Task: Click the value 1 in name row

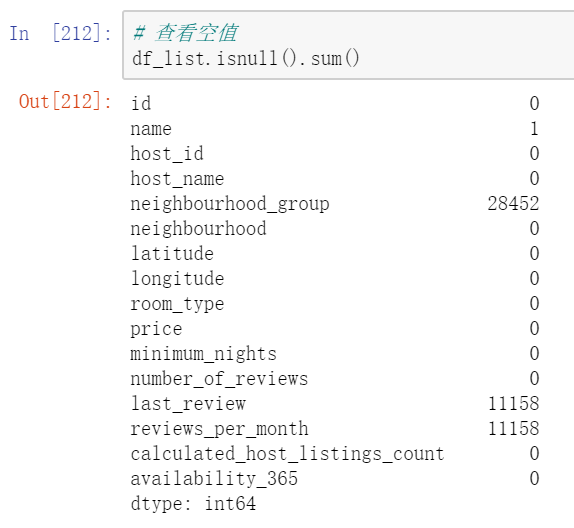Action: point(534,129)
